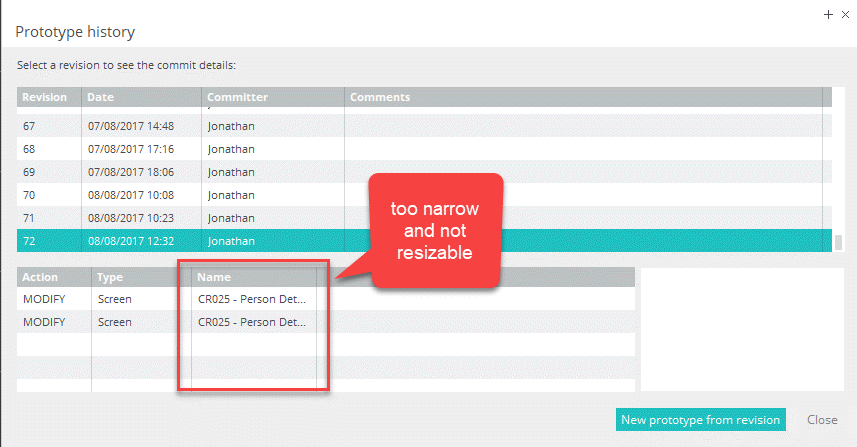Click the plus icon to maximize dialog
Image resolution: width=857 pixels, height=447 pixels.
(x=827, y=14)
